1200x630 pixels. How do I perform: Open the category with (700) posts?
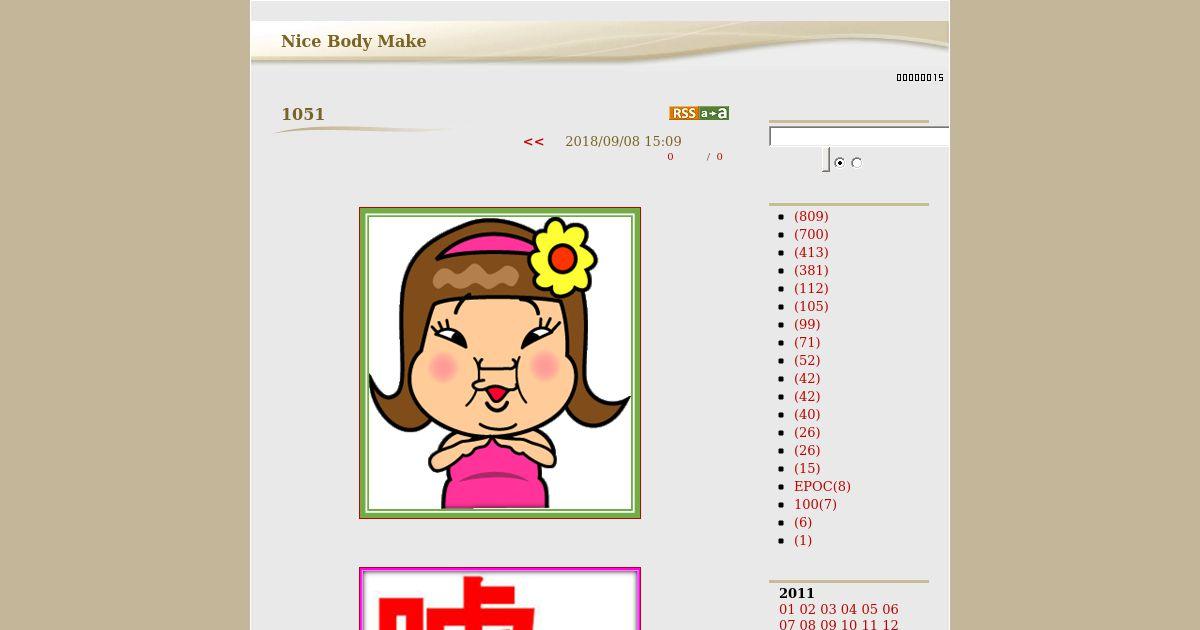[811, 234]
